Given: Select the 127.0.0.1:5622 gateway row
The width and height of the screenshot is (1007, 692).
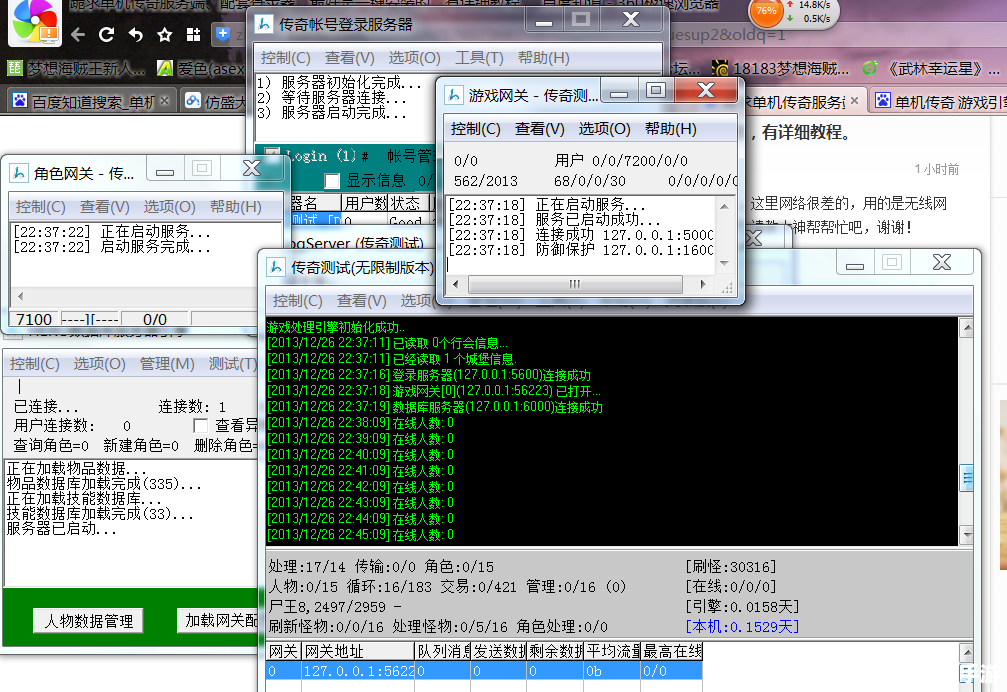Looking at the screenshot, I should point(484,671).
